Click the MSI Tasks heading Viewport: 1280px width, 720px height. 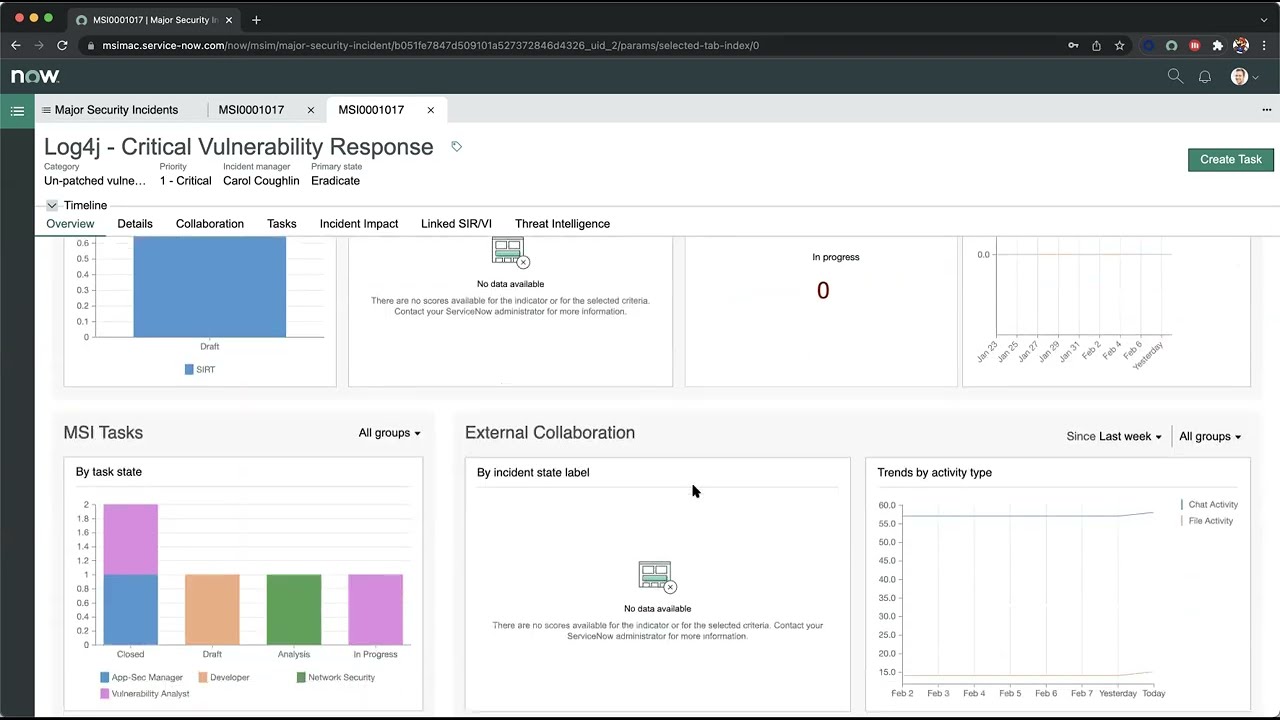pos(103,433)
